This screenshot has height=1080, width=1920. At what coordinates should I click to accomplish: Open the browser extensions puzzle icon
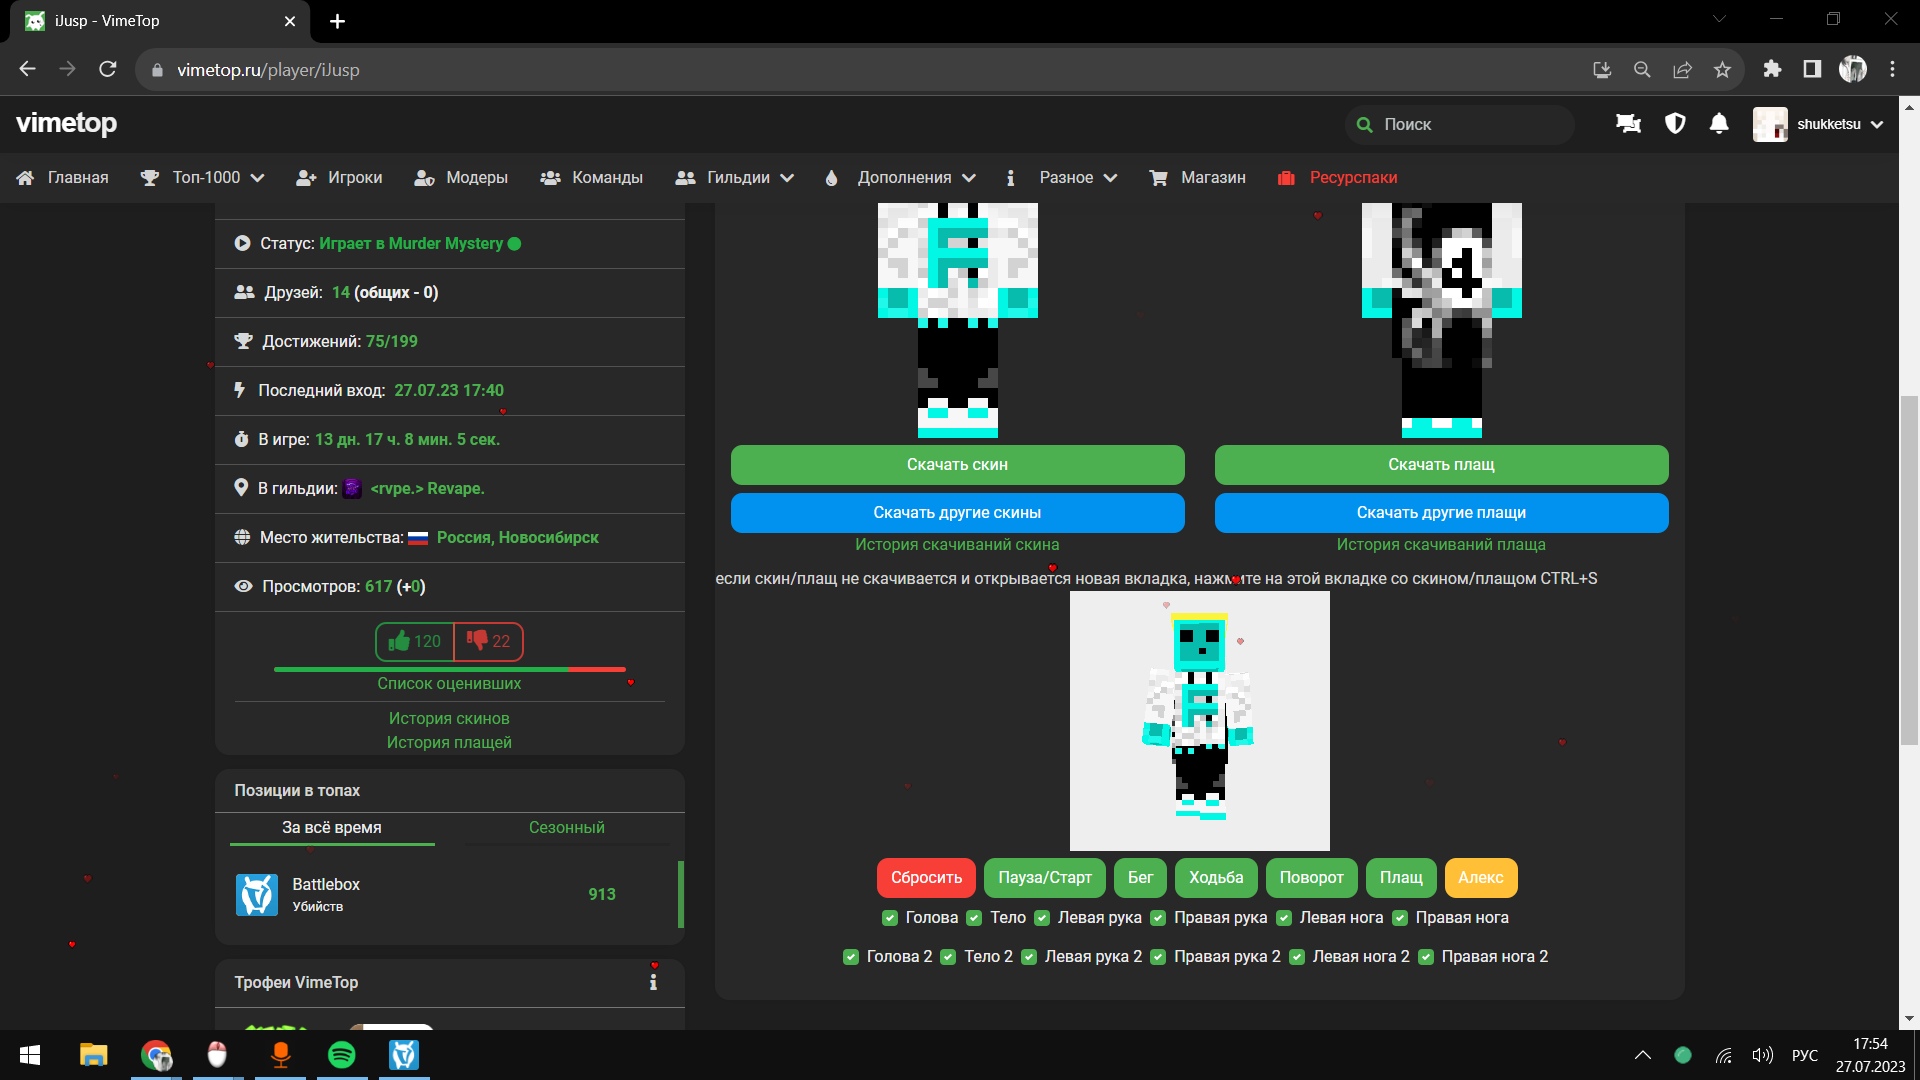[1772, 70]
